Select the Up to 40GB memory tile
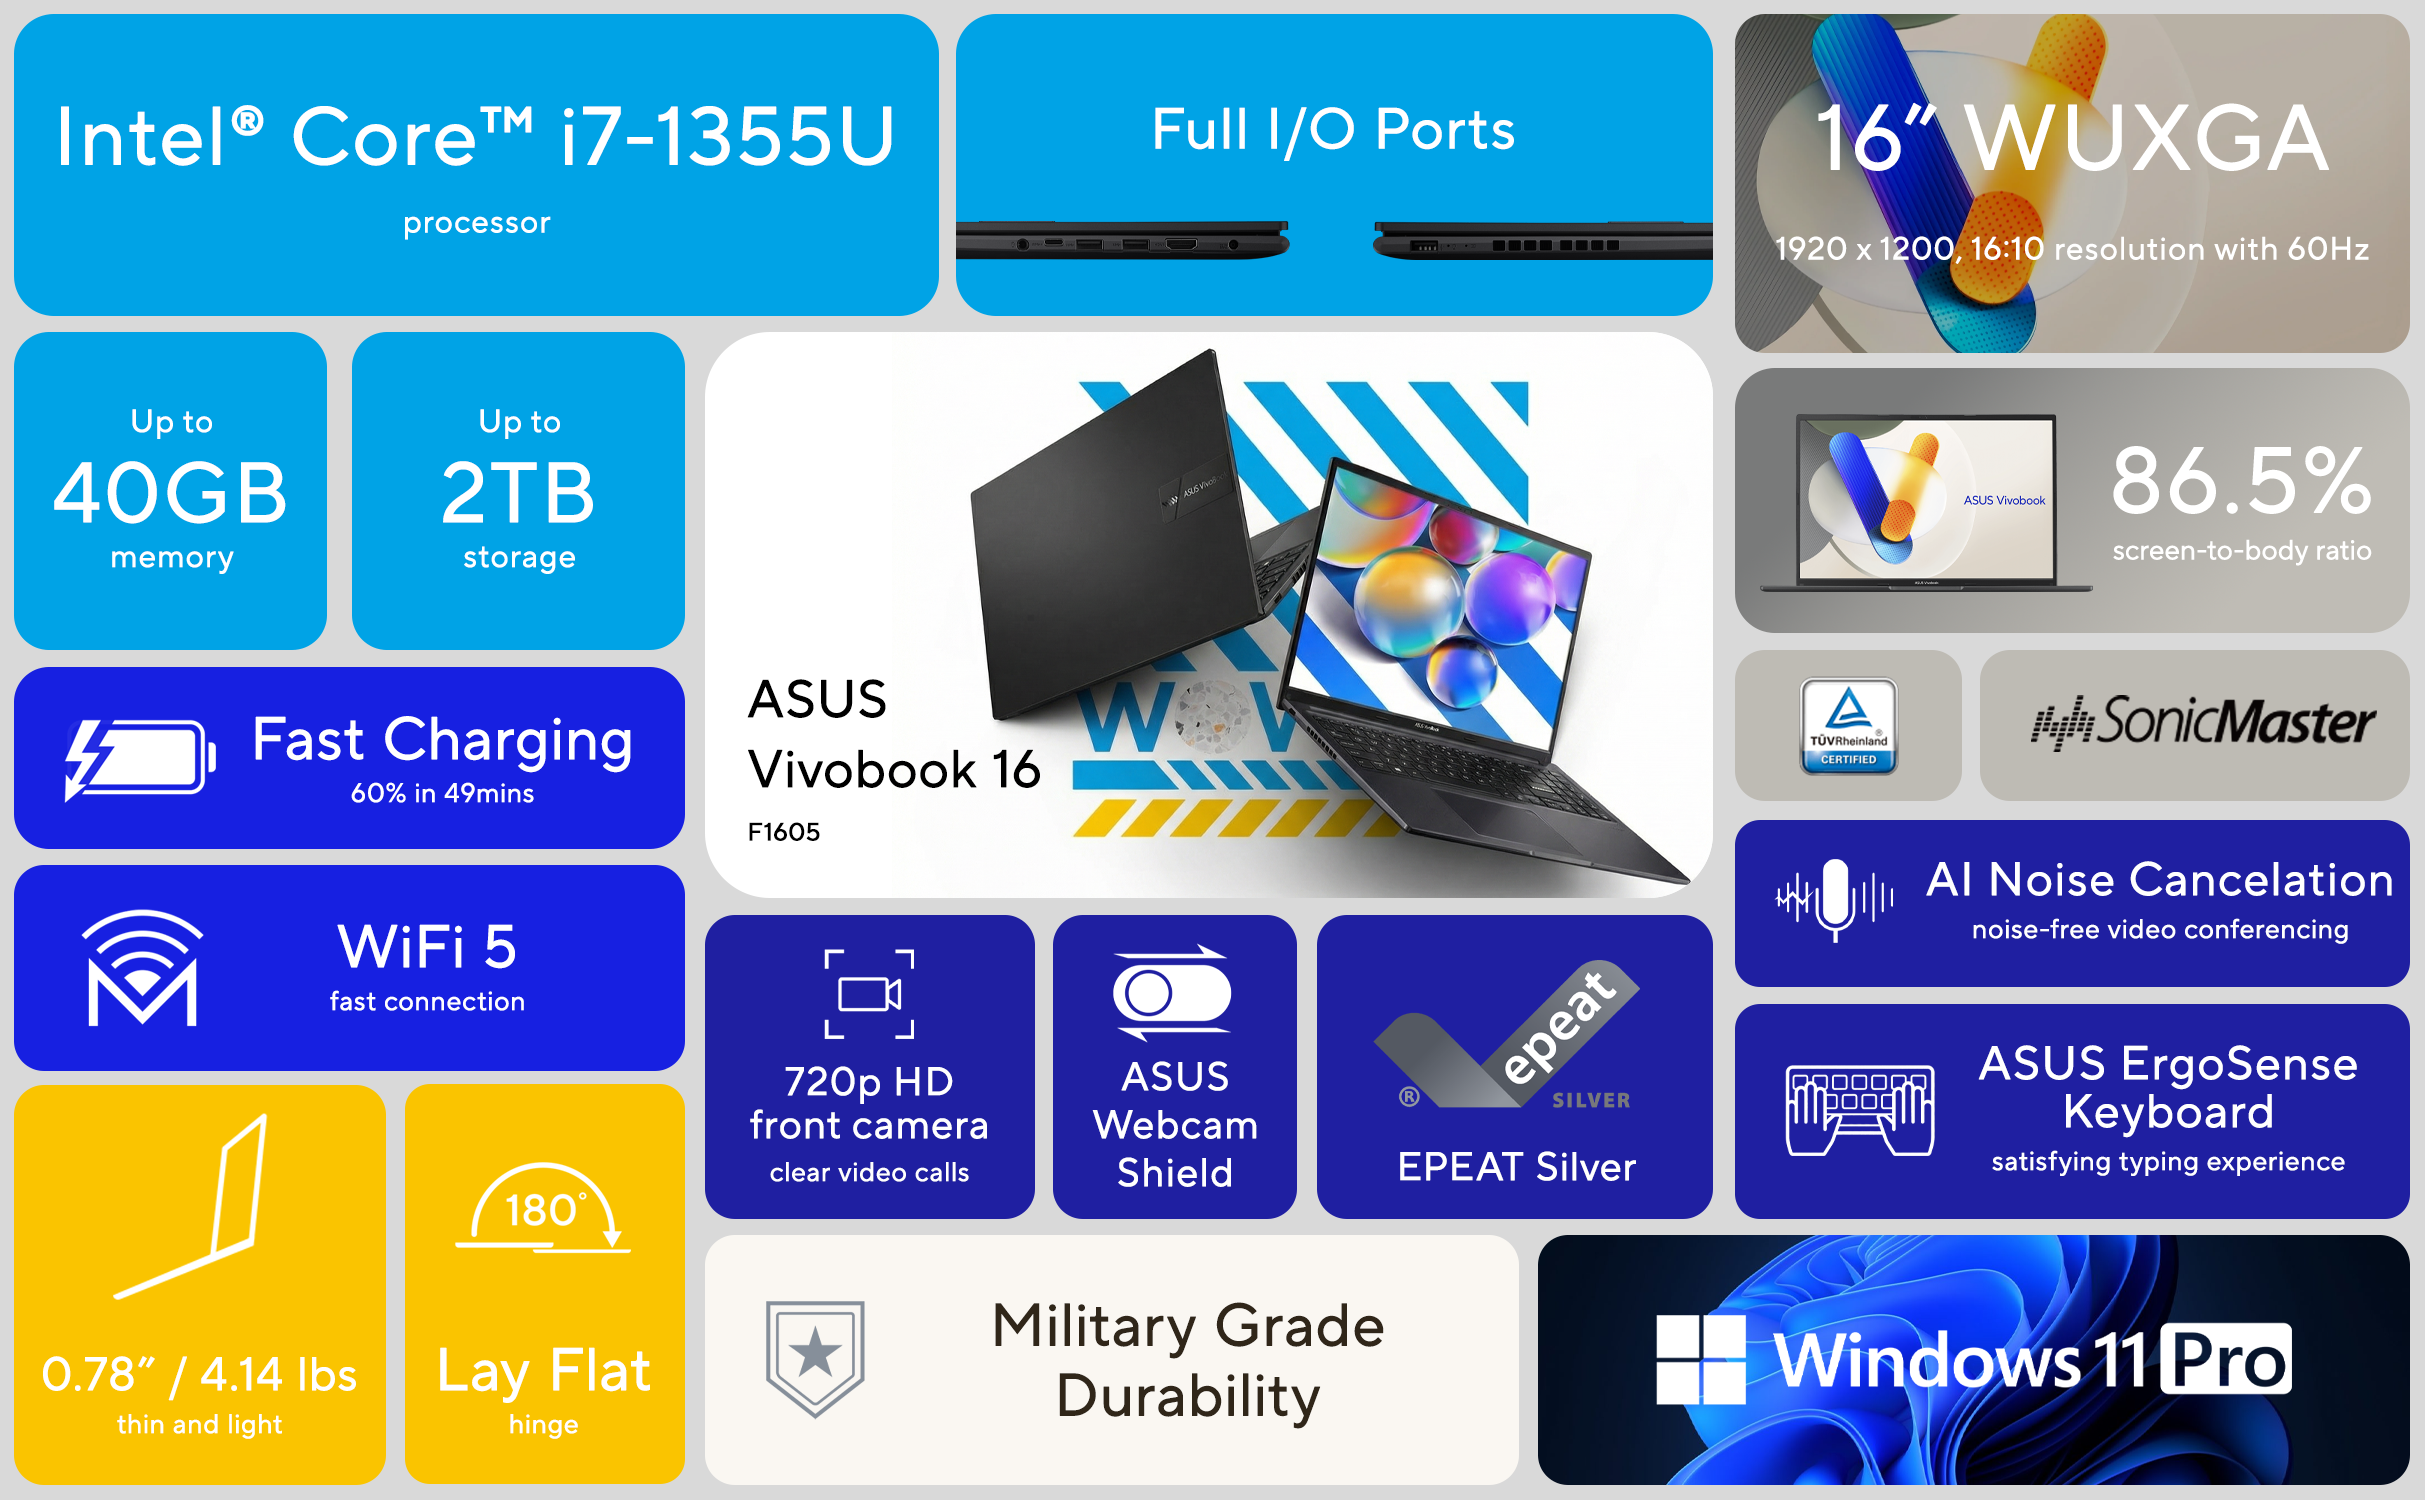The height and width of the screenshot is (1500, 2425). [171, 491]
